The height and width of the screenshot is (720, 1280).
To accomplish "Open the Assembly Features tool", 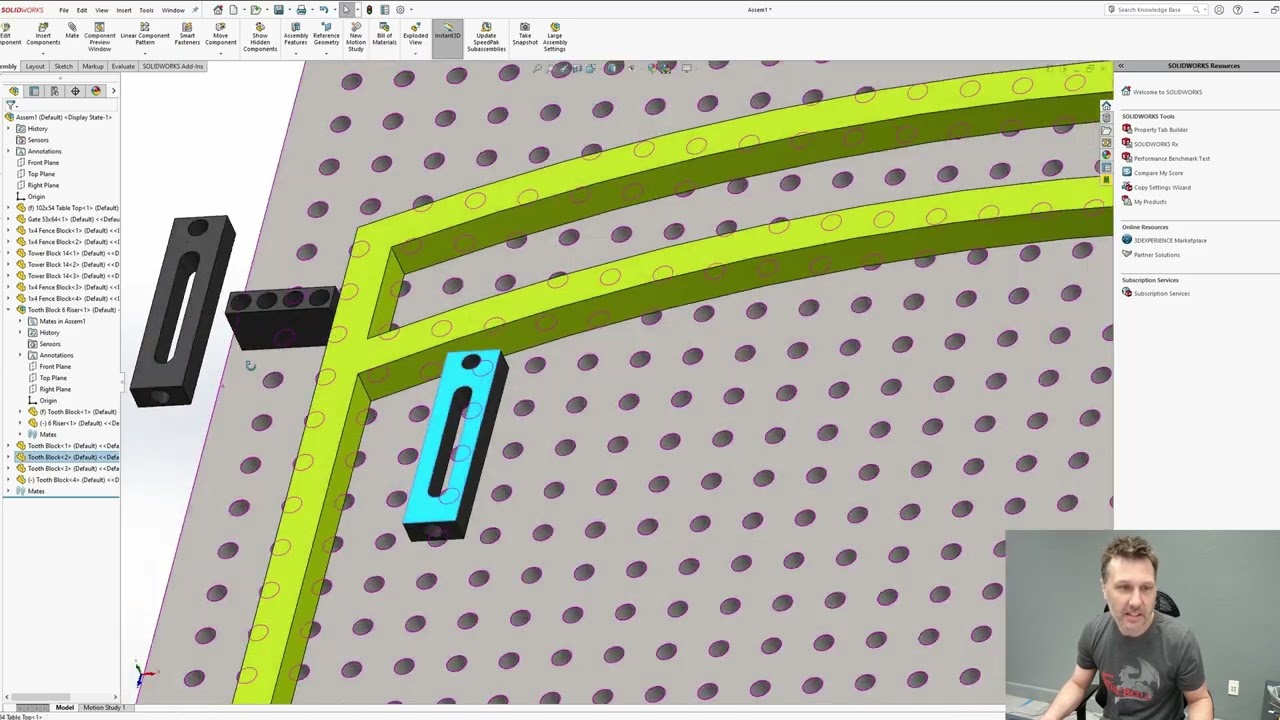I will pyautogui.click(x=296, y=34).
